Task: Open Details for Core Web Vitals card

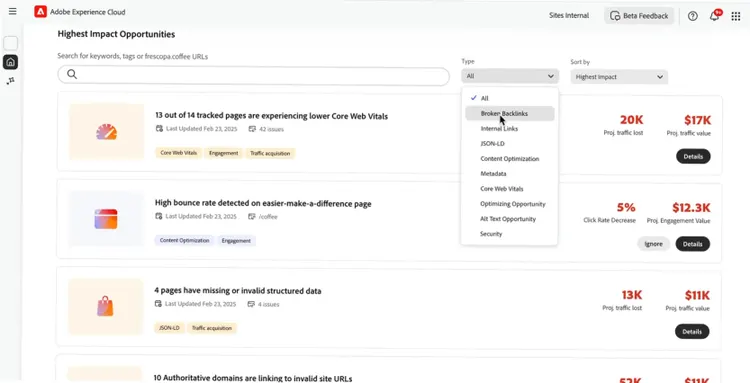Action: click(693, 156)
